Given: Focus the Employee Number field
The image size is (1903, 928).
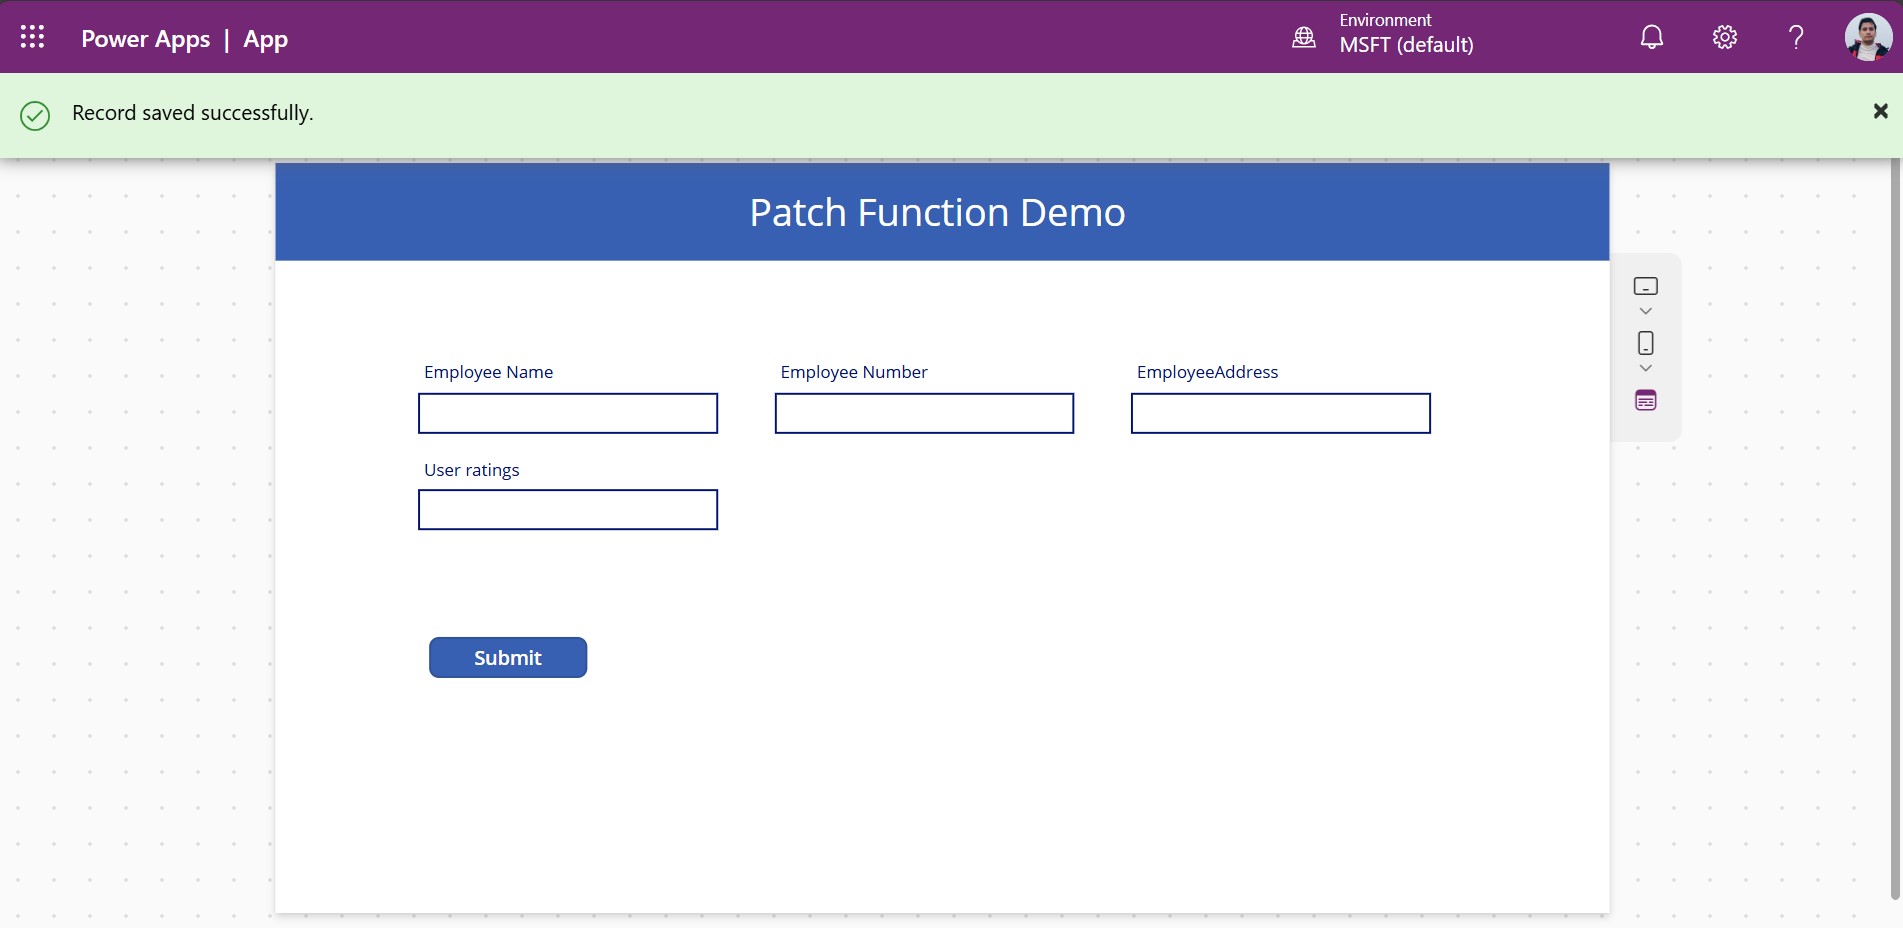Looking at the screenshot, I should [x=924, y=413].
